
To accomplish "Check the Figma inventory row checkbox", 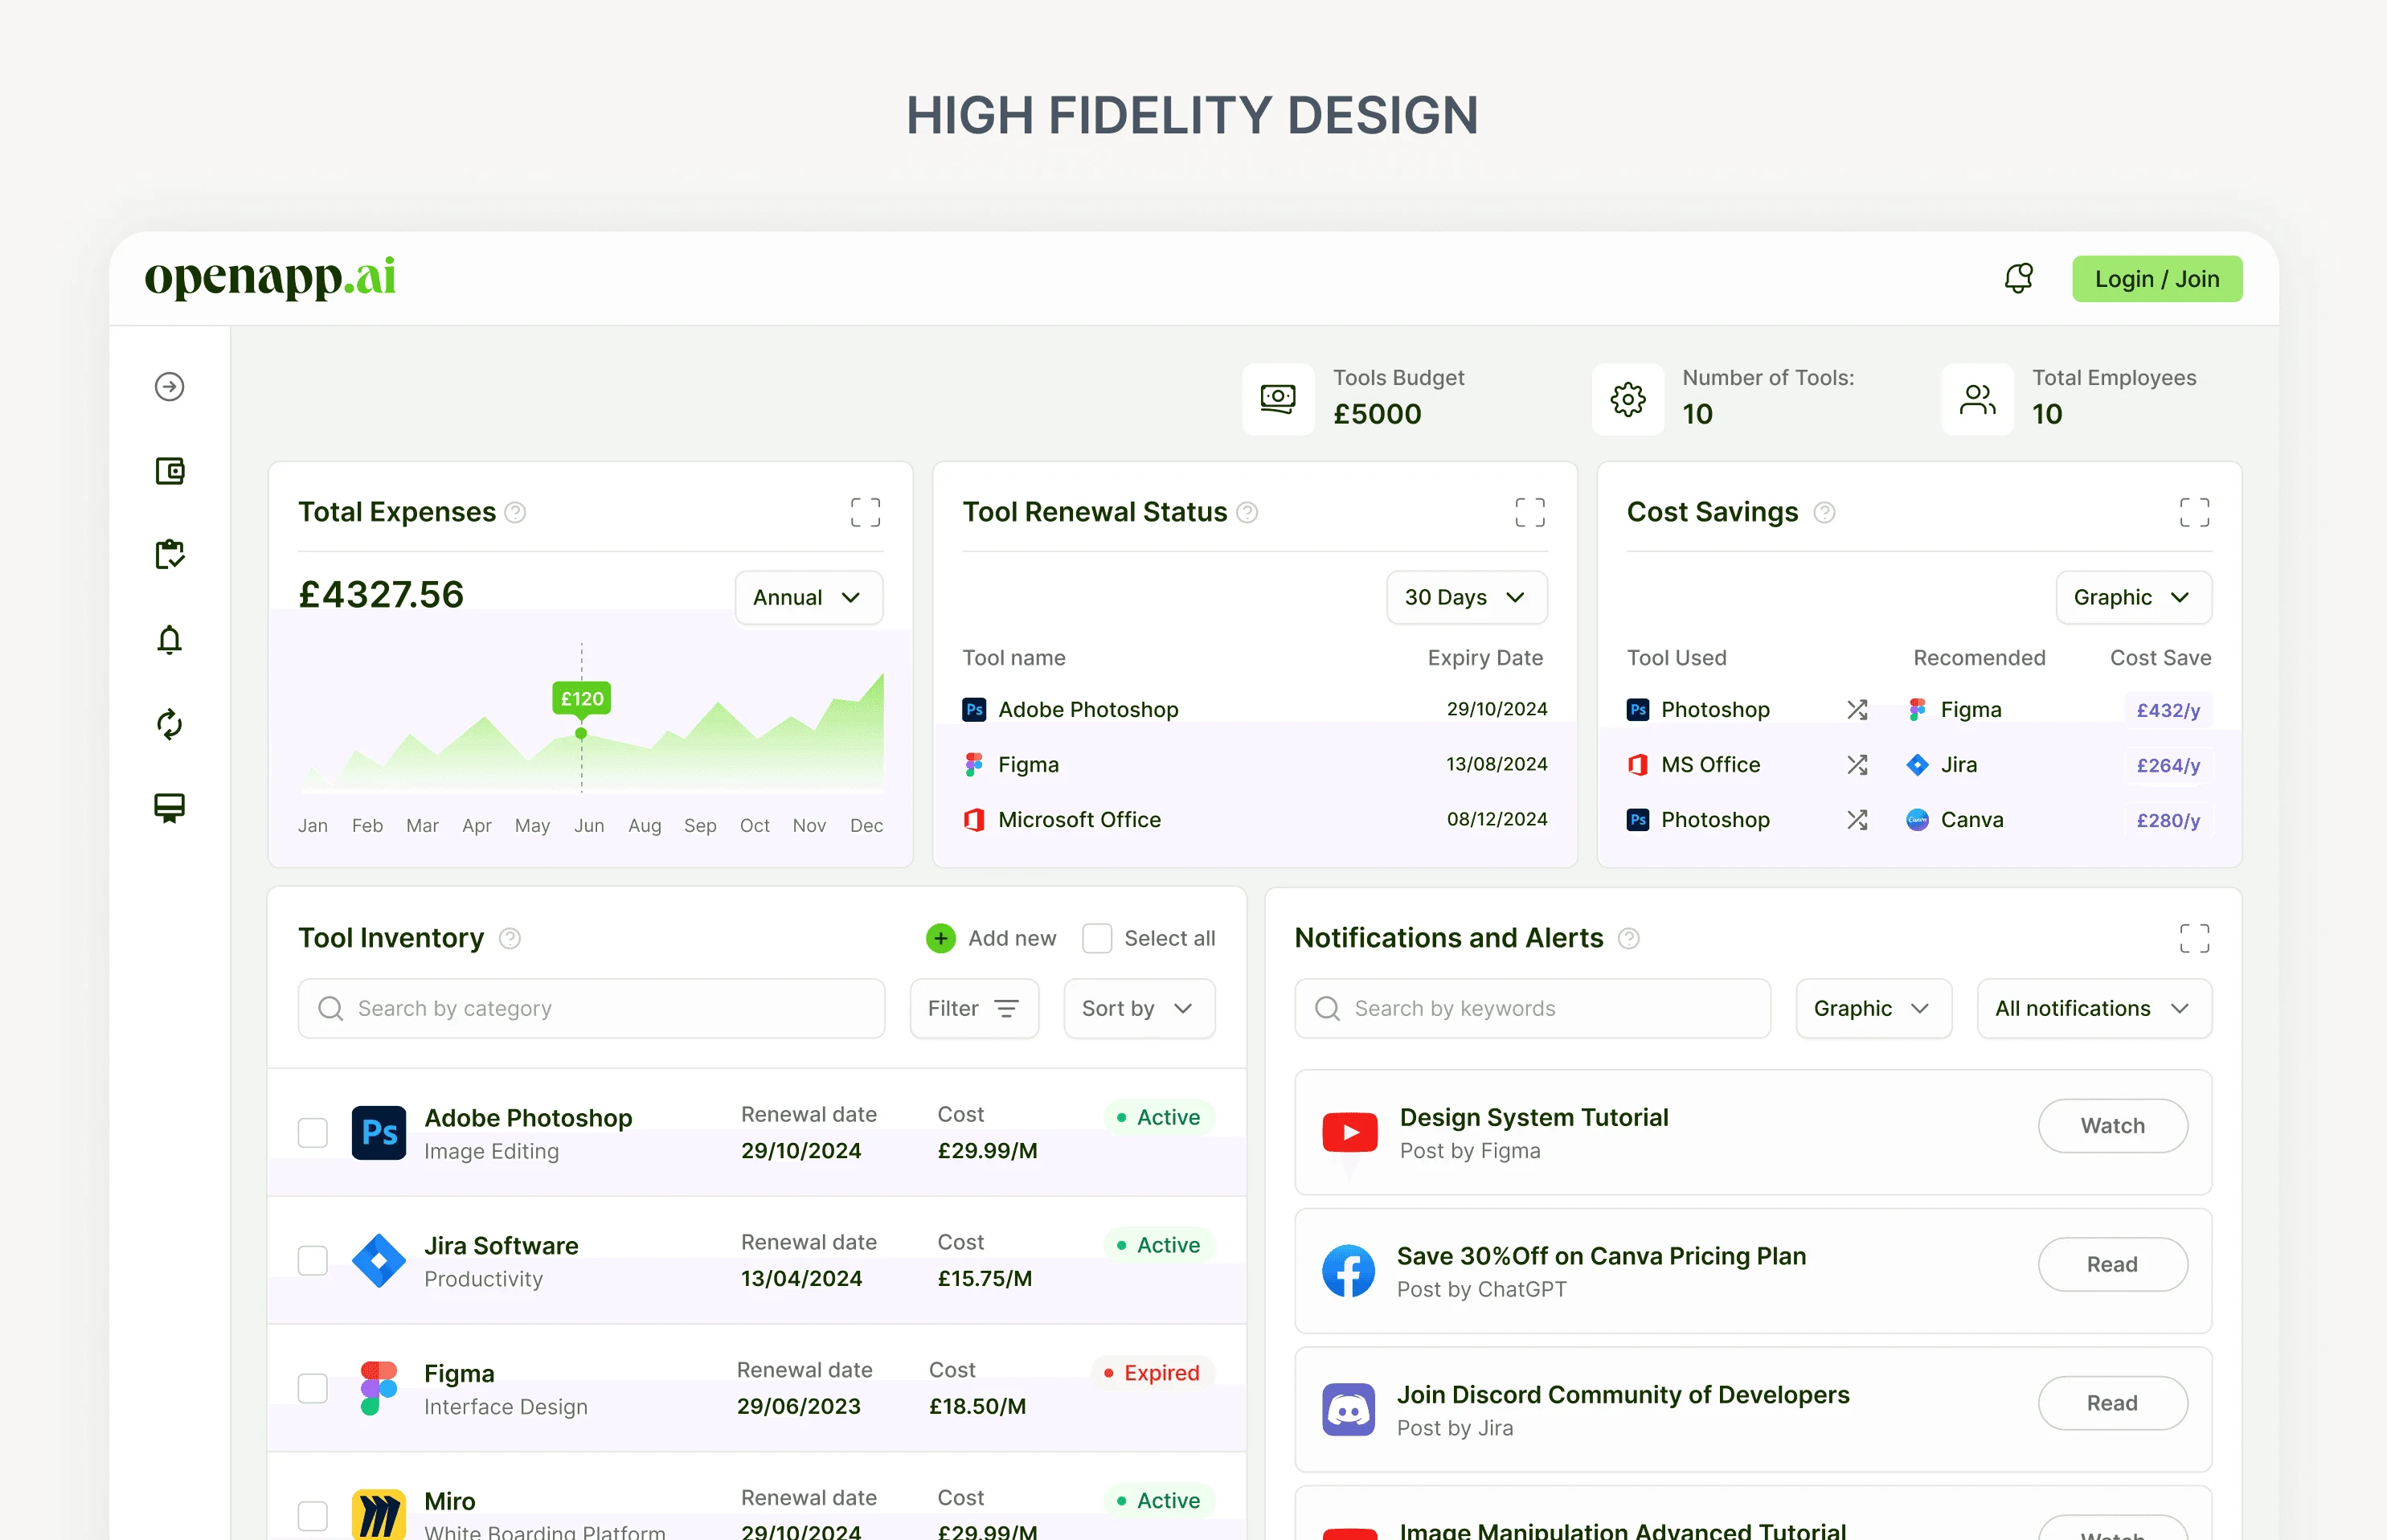I will [313, 1388].
